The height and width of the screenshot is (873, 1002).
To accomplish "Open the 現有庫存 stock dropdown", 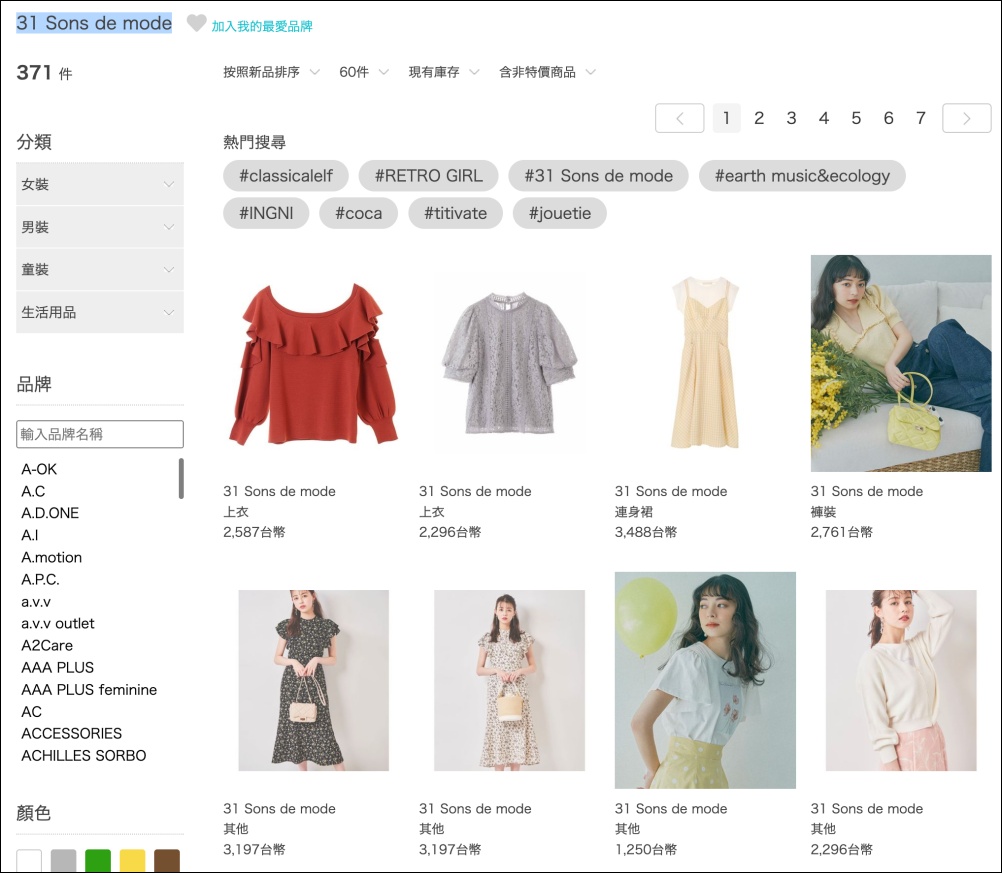I will [x=443, y=72].
